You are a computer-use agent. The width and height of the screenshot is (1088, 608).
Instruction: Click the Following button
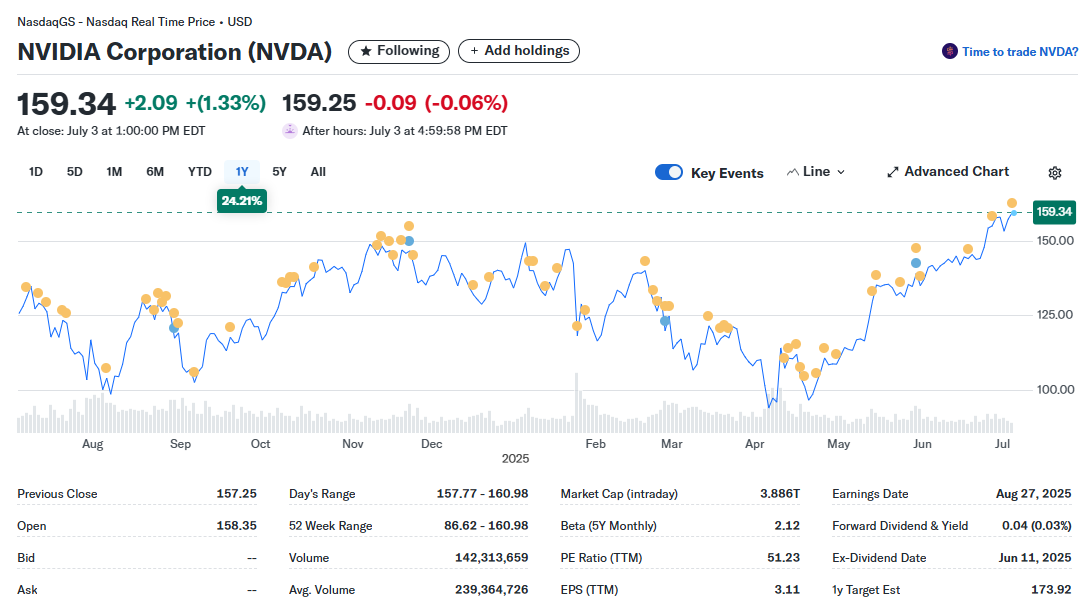[399, 51]
